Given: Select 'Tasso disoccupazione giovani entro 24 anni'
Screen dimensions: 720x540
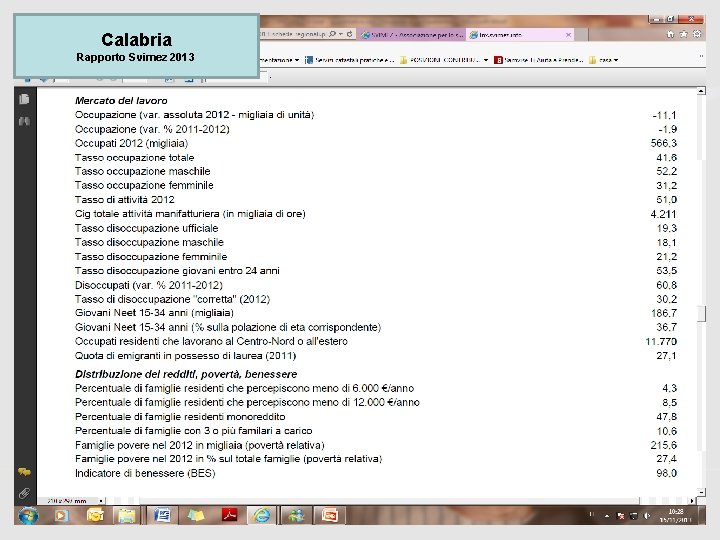Looking at the screenshot, I should click(177, 271).
